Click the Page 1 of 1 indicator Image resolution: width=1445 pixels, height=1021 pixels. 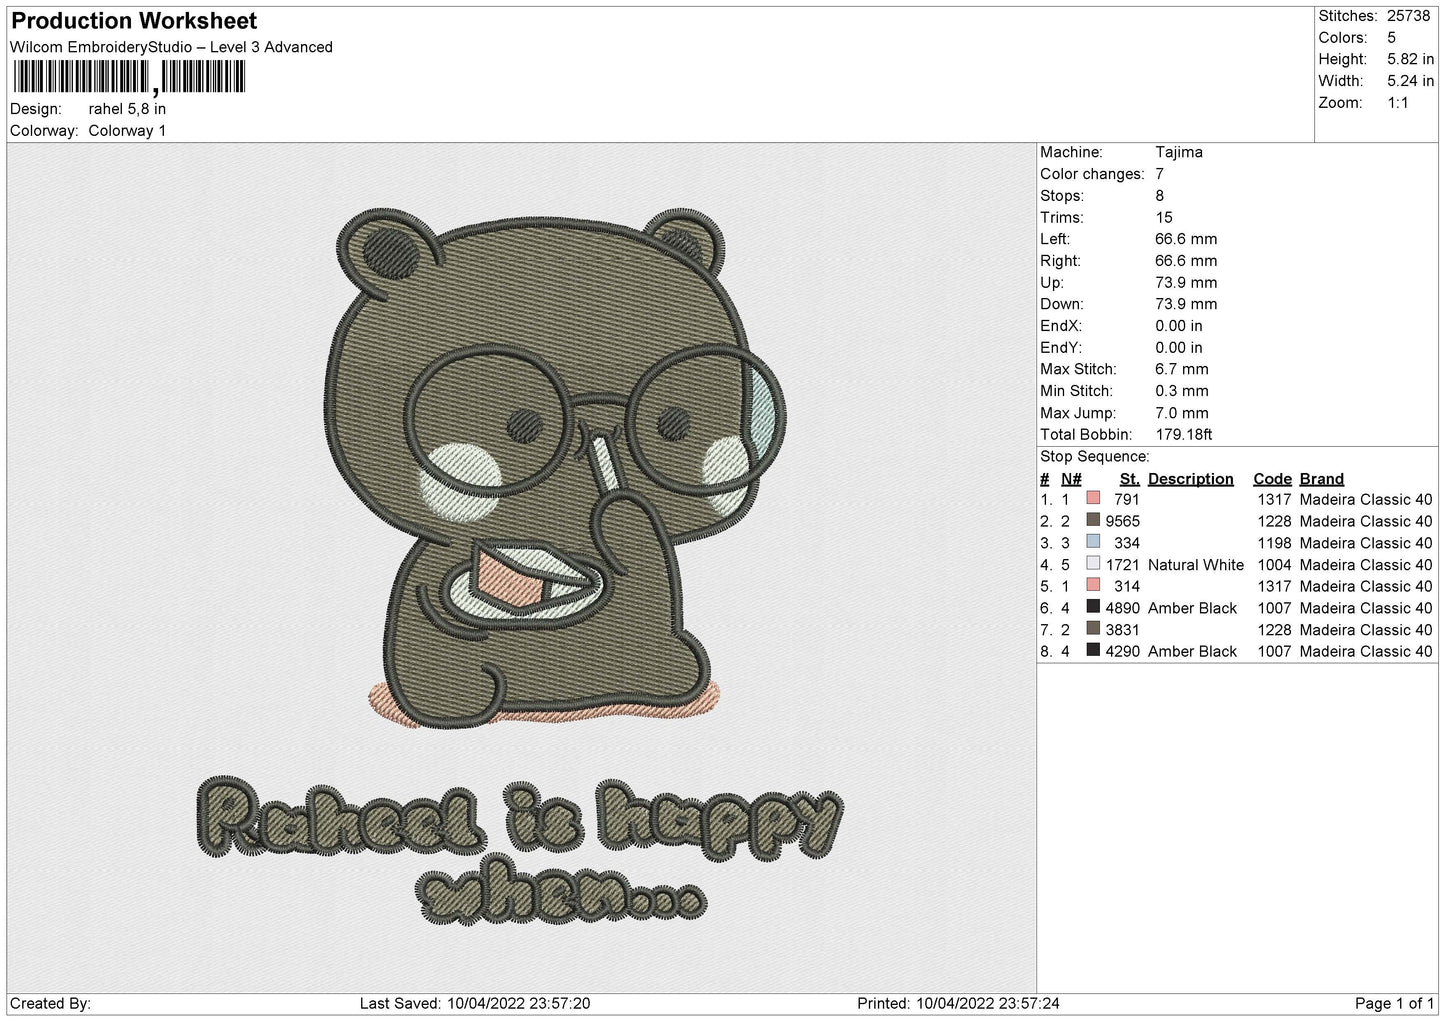pyautogui.click(x=1394, y=1003)
